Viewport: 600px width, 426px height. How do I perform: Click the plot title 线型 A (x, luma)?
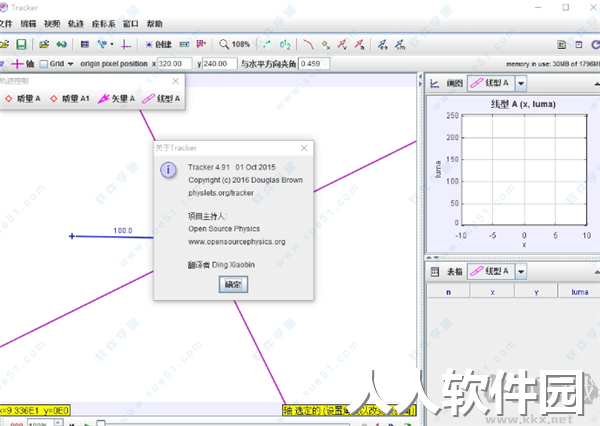(523, 104)
